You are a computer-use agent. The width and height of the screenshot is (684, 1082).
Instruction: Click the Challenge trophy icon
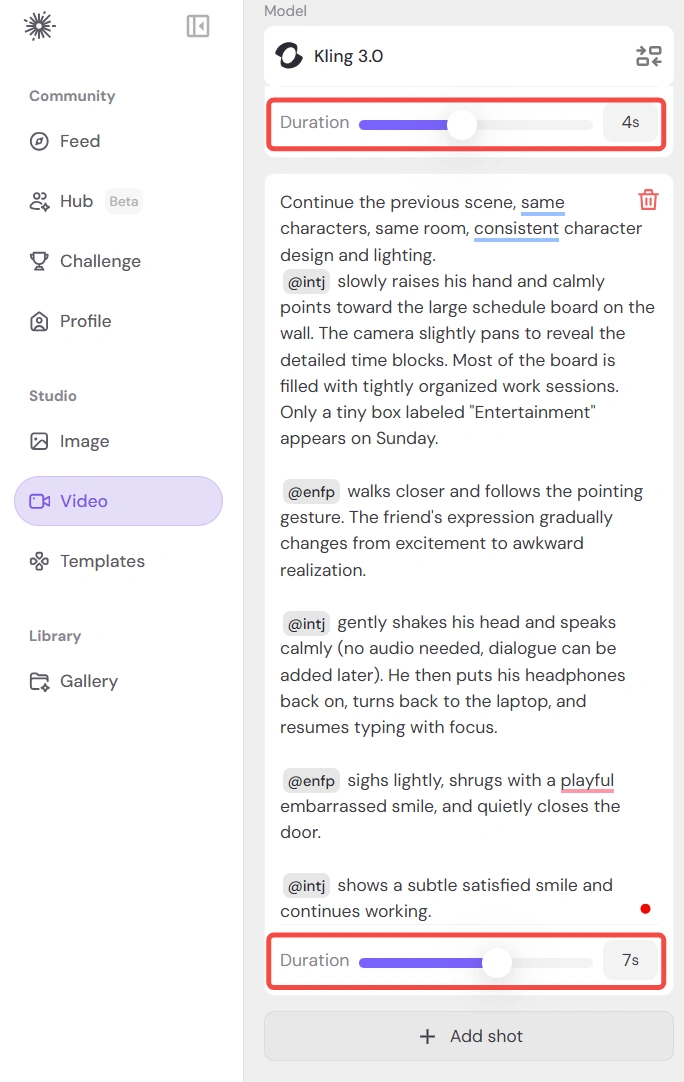(x=39, y=261)
